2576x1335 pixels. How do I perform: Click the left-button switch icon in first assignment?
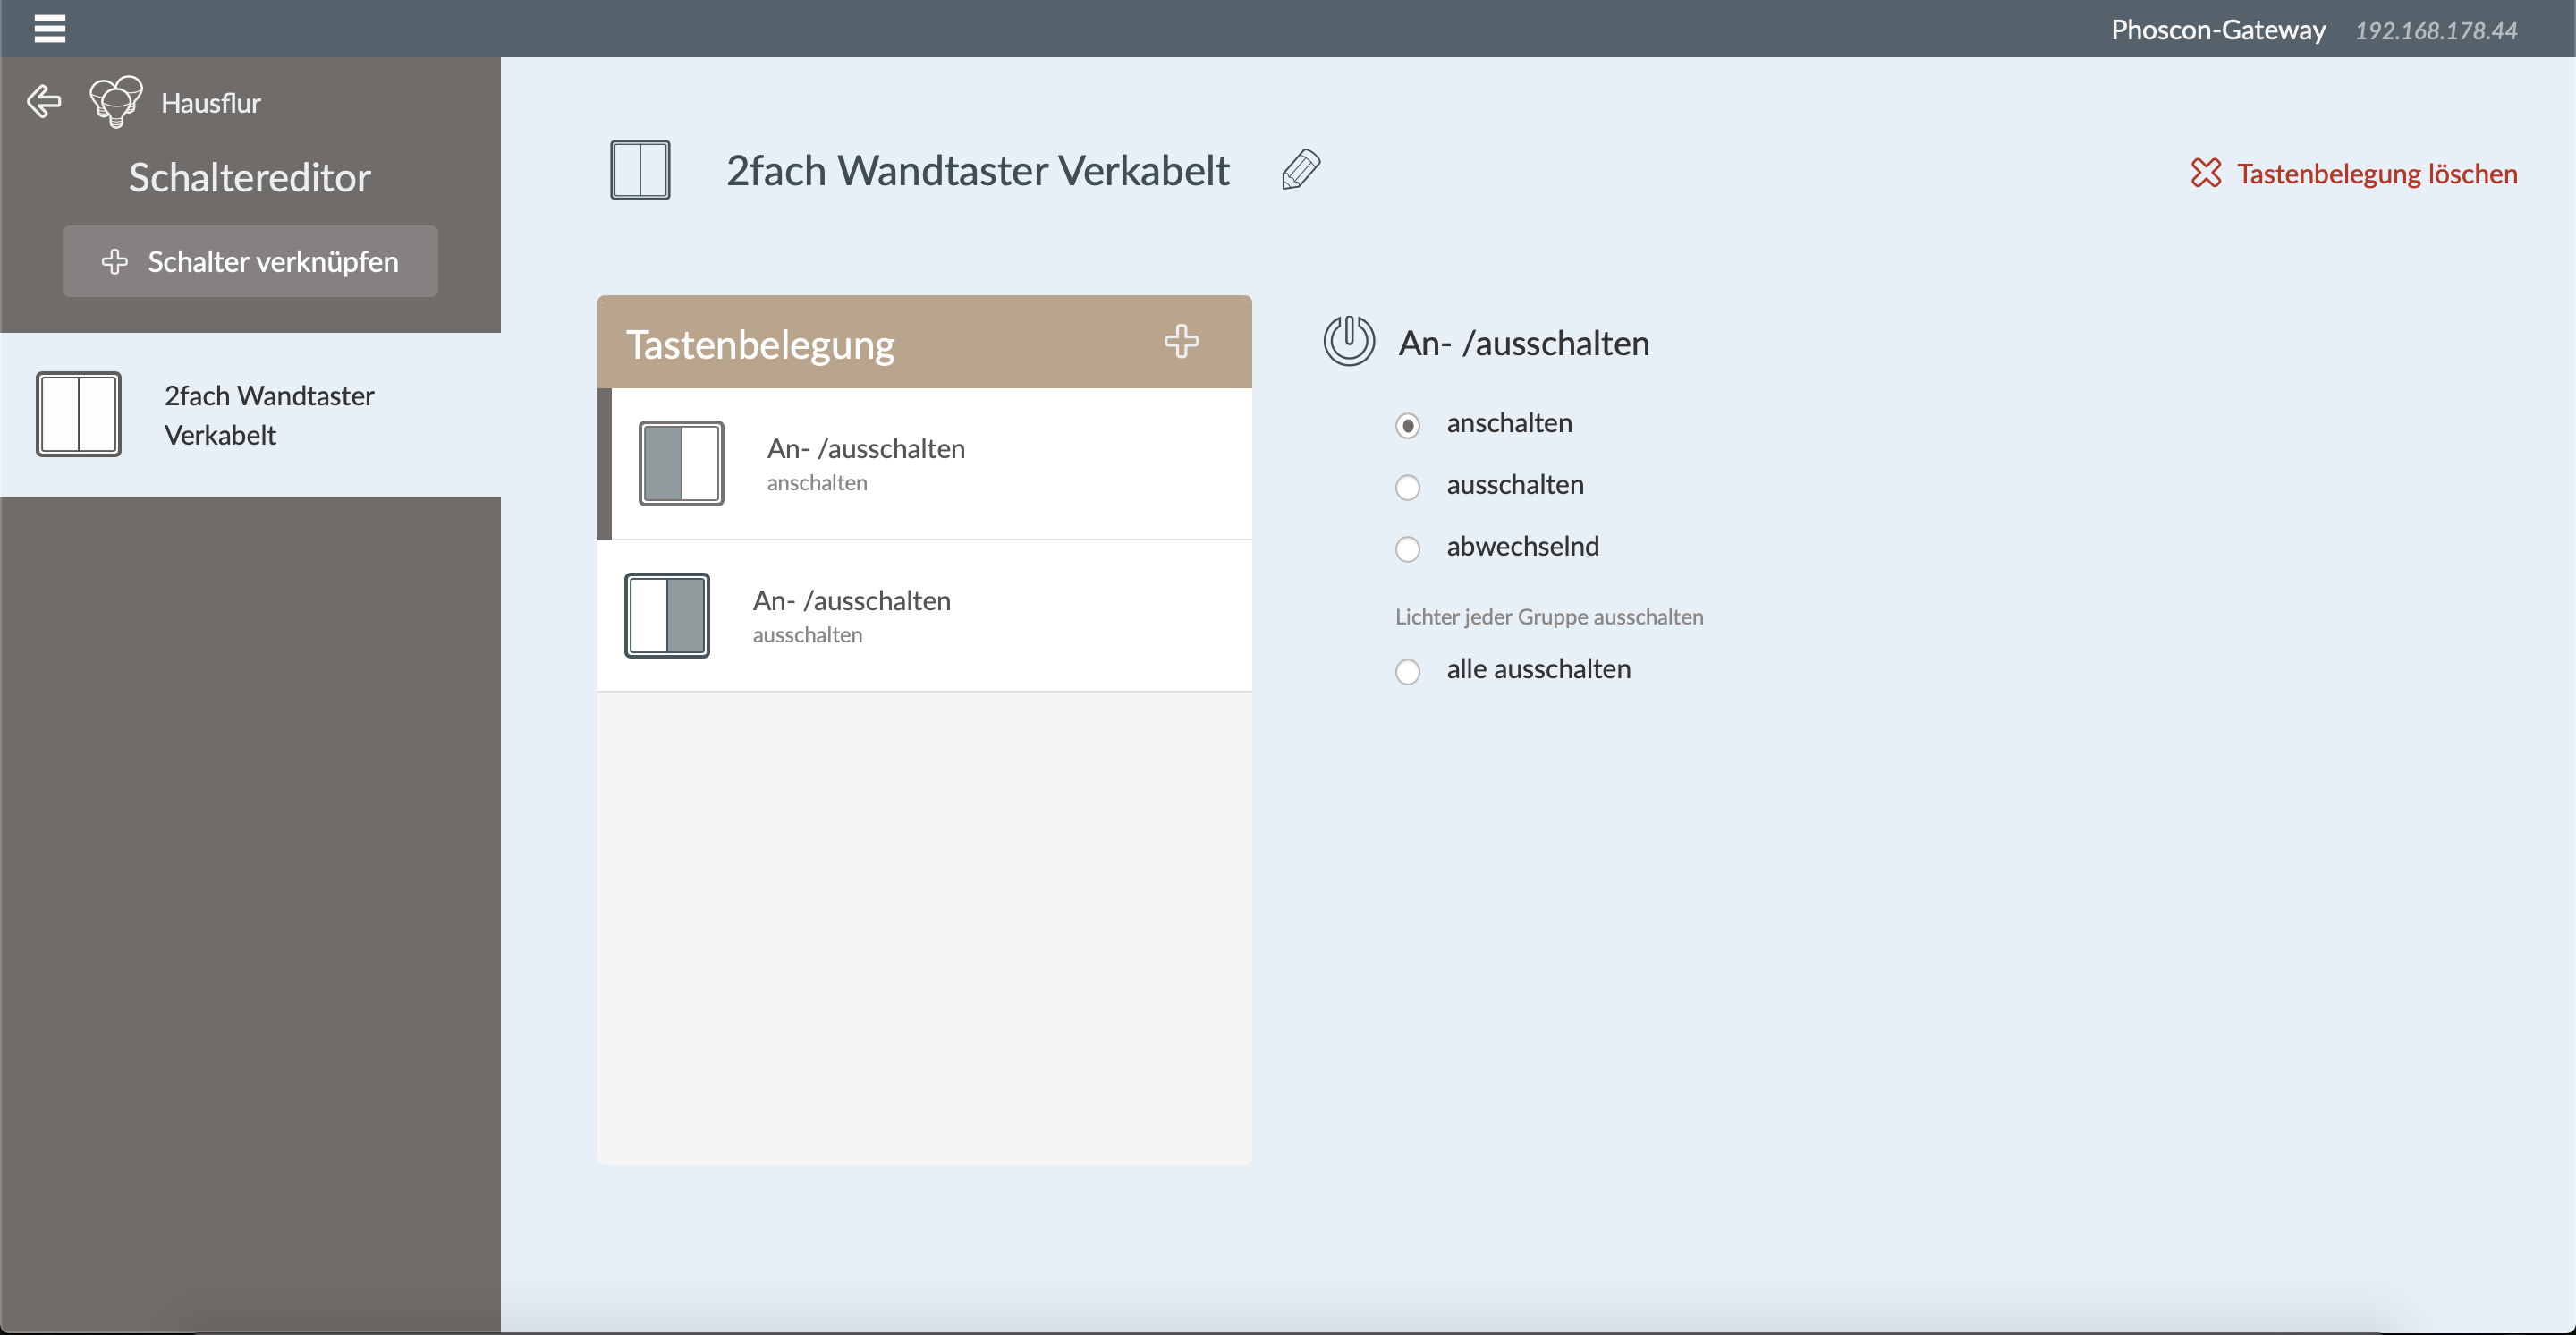coord(681,463)
